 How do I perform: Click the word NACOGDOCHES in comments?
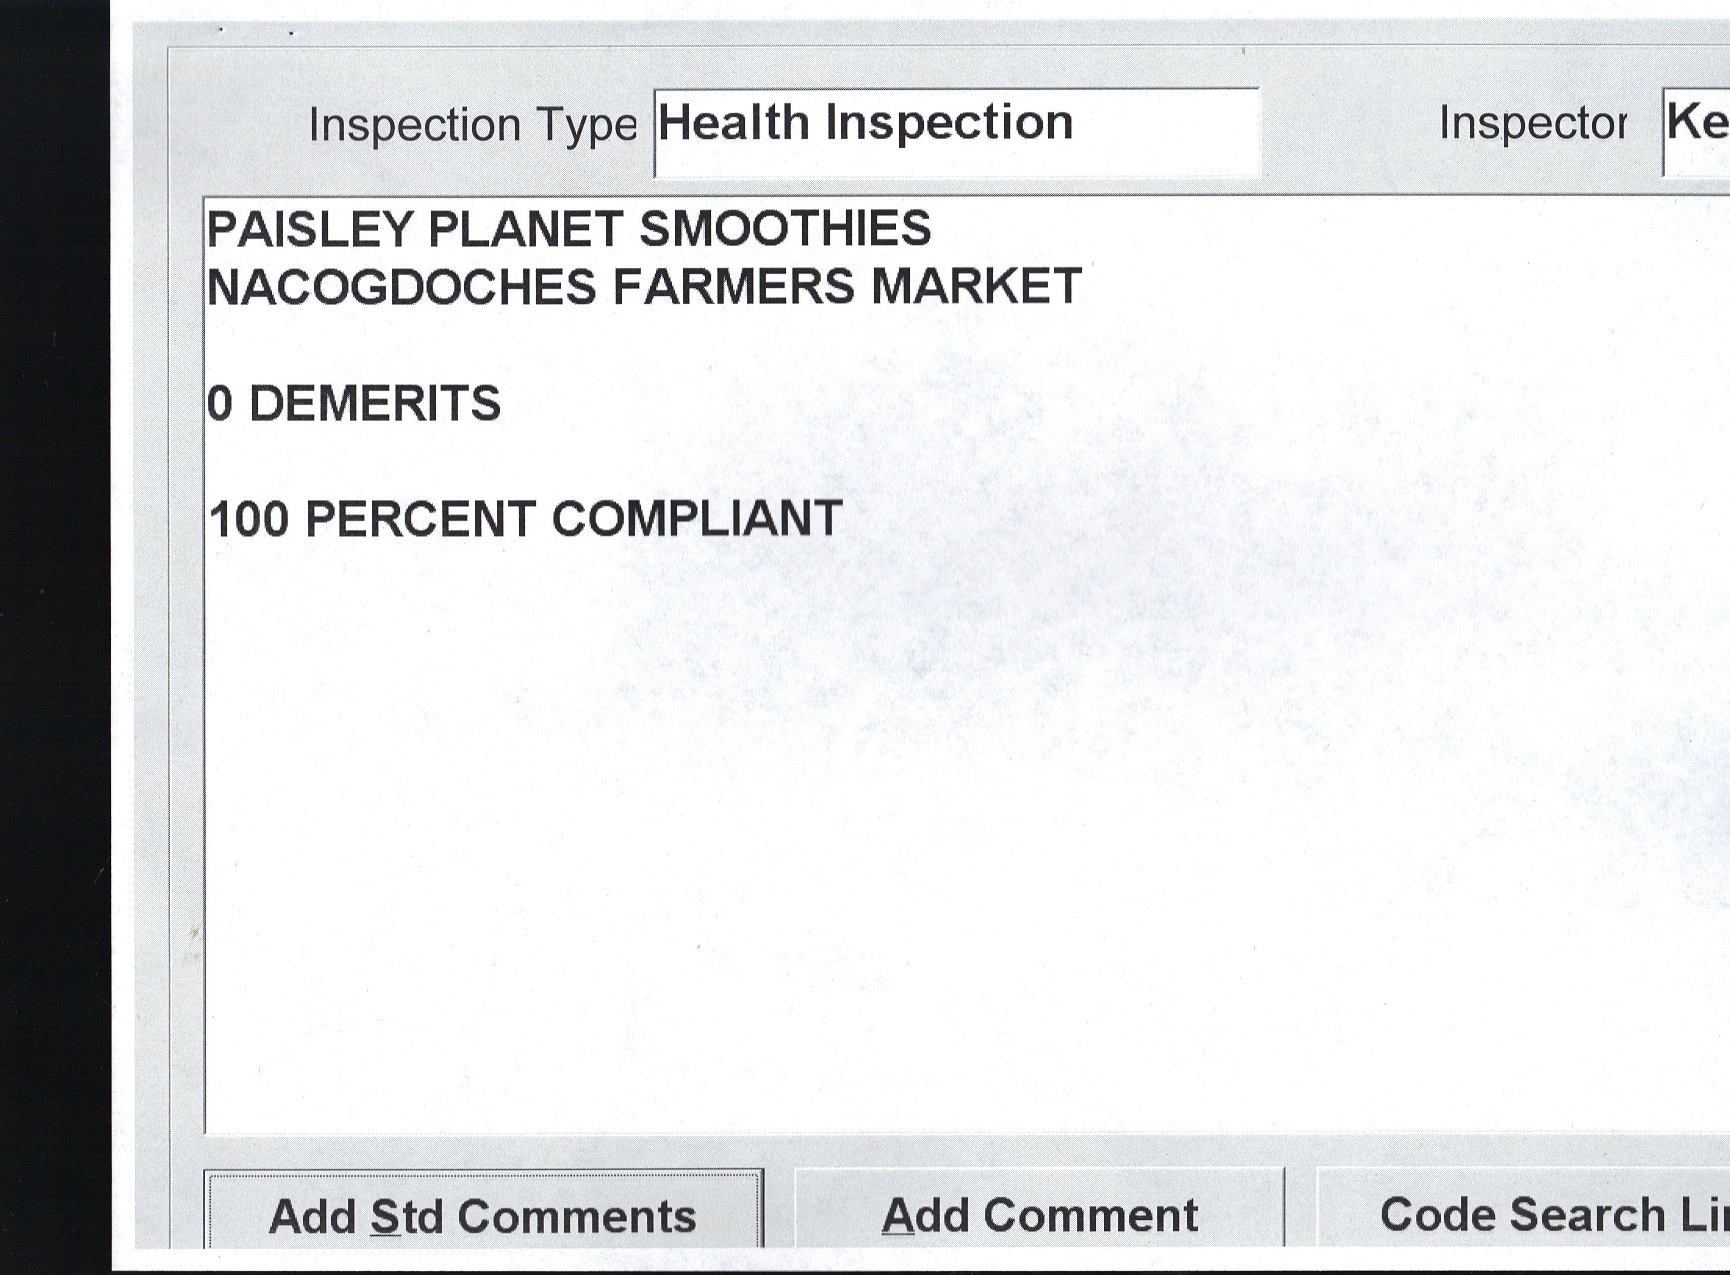click(401, 287)
